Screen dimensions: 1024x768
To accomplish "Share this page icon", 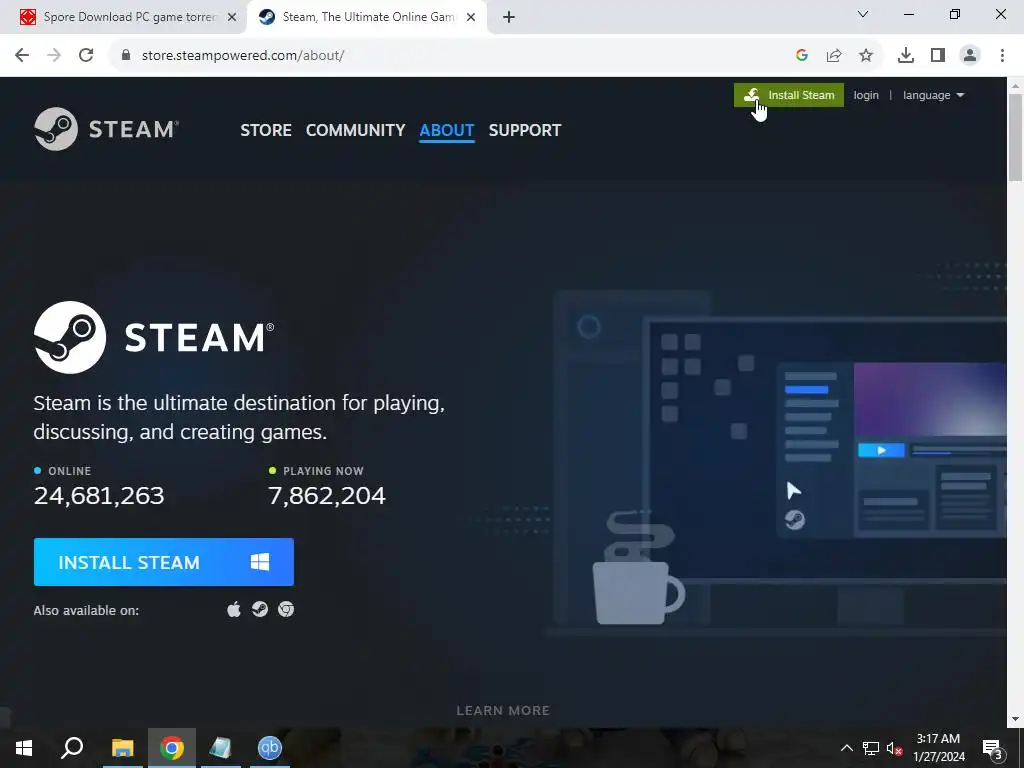I will coord(834,56).
